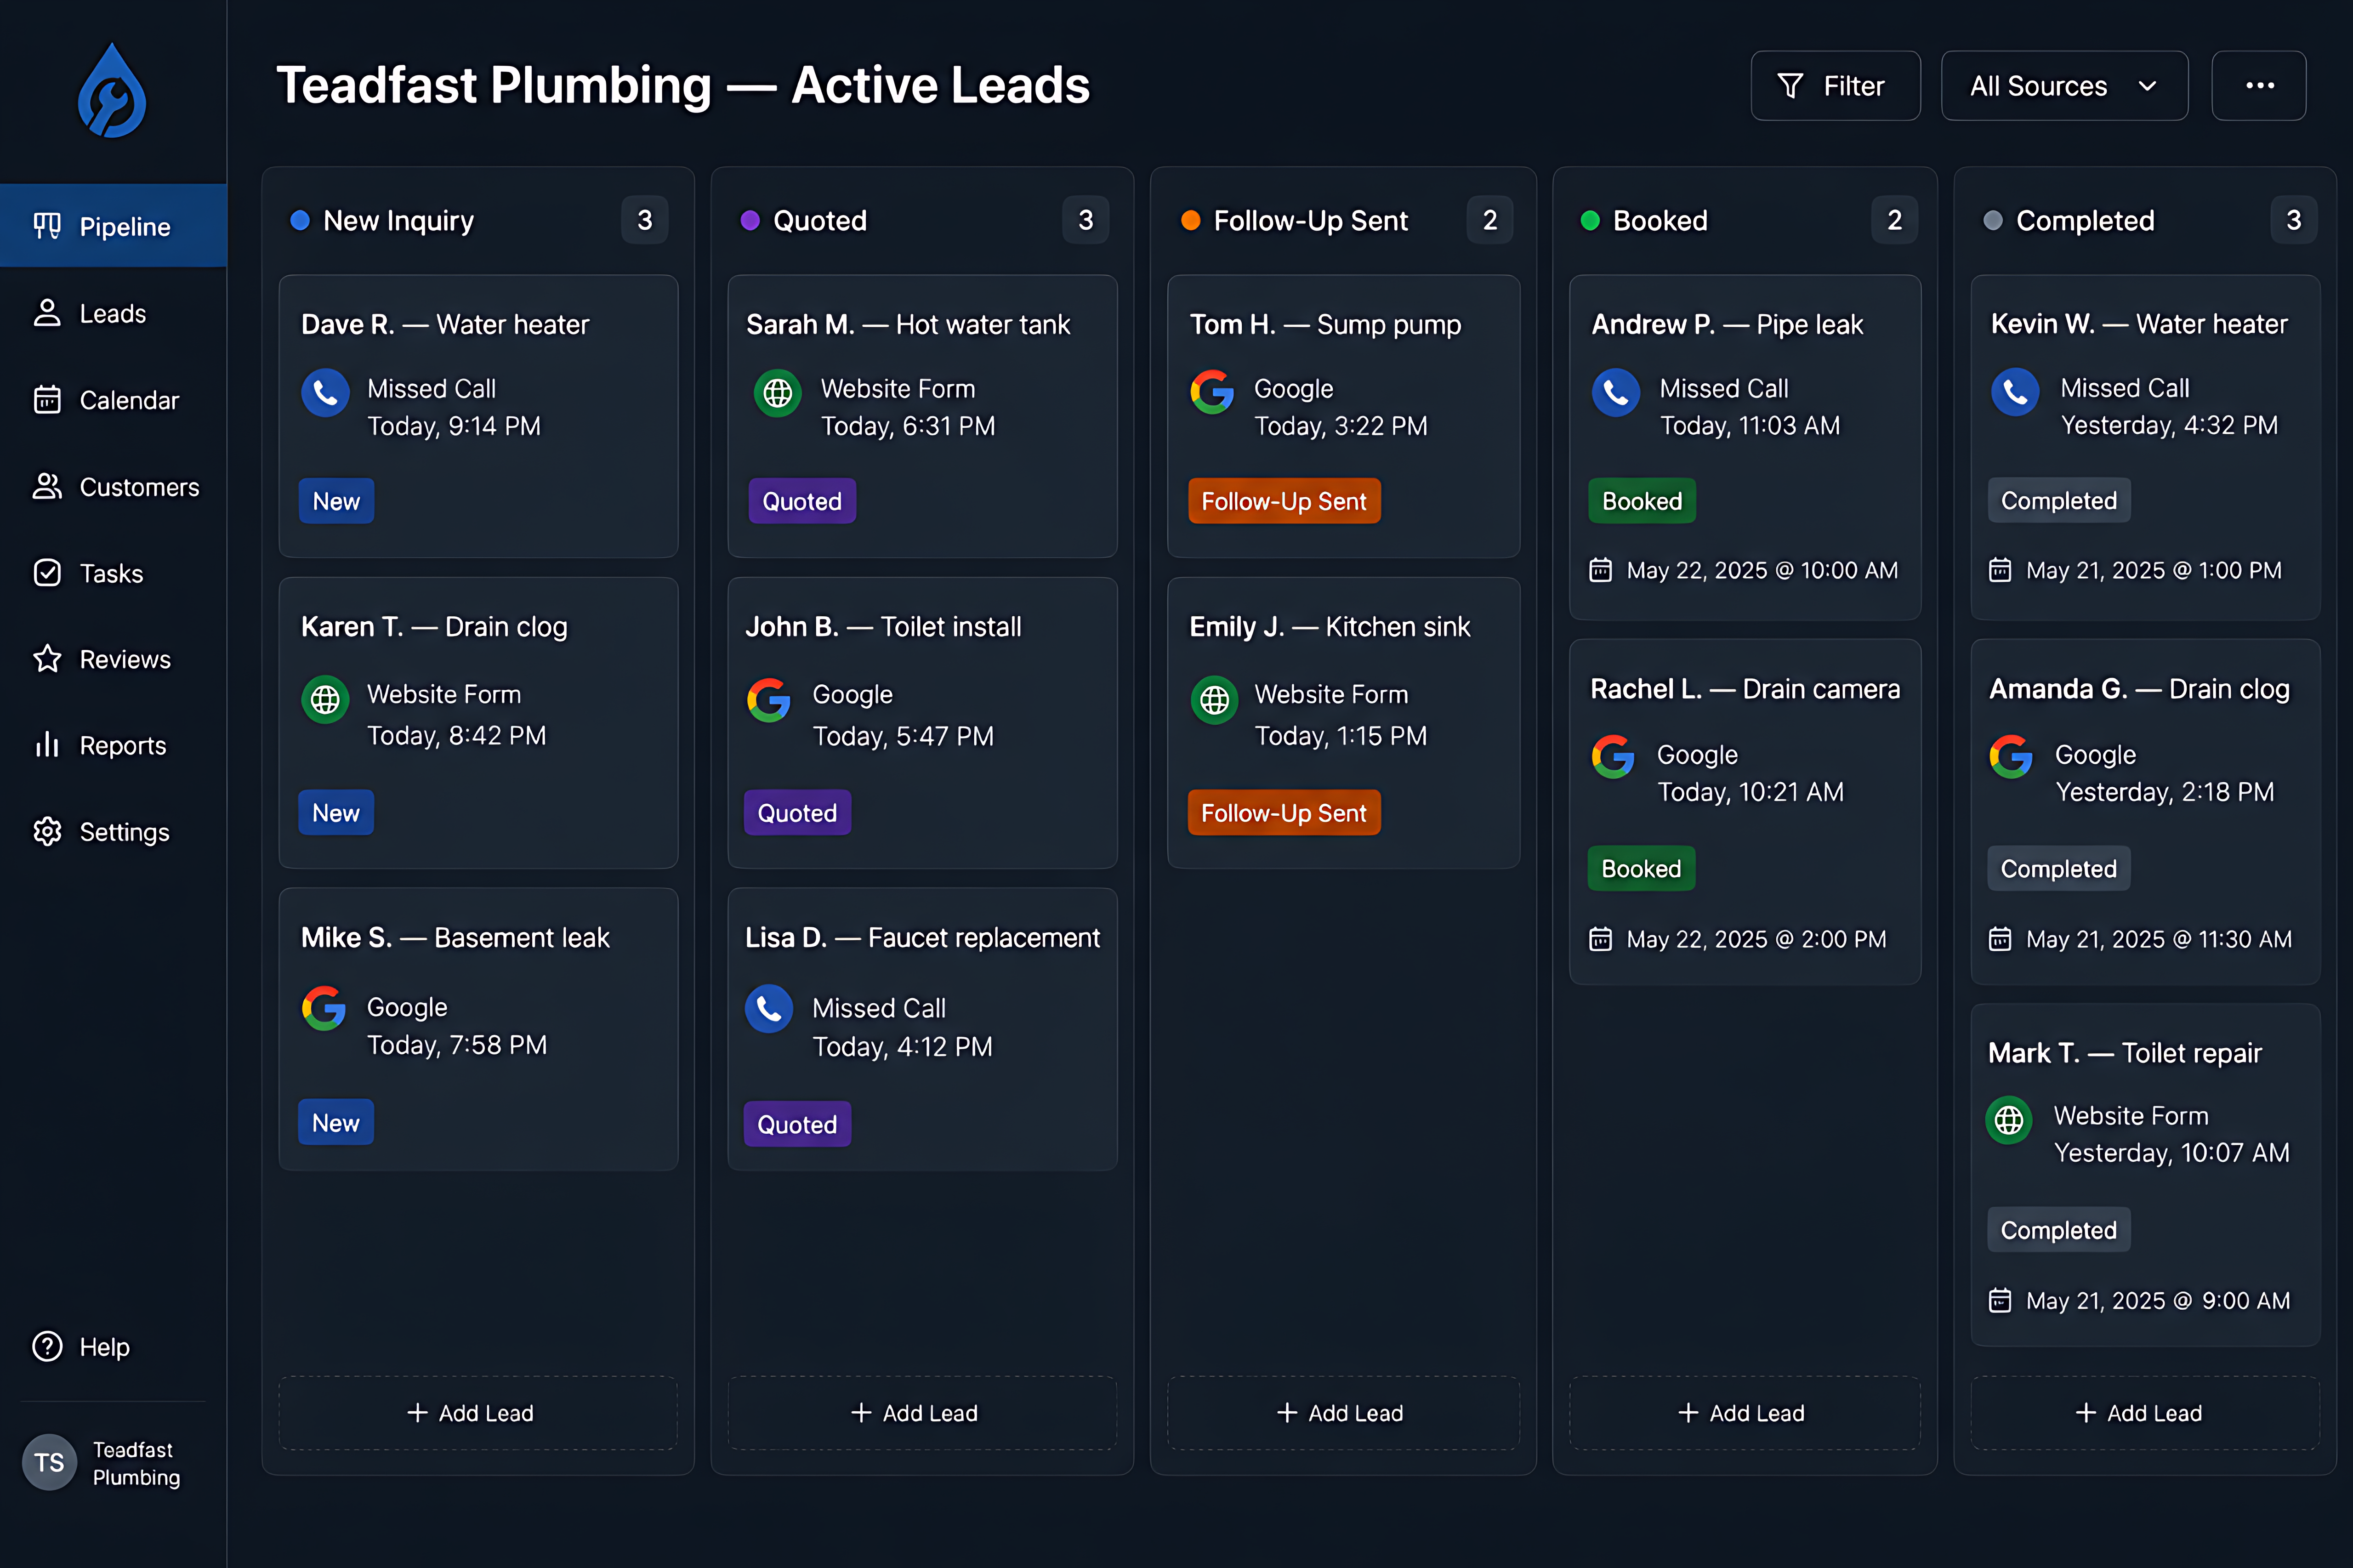Click the Completed column count badge
The width and height of the screenshot is (2353, 1568).
[x=2294, y=220]
